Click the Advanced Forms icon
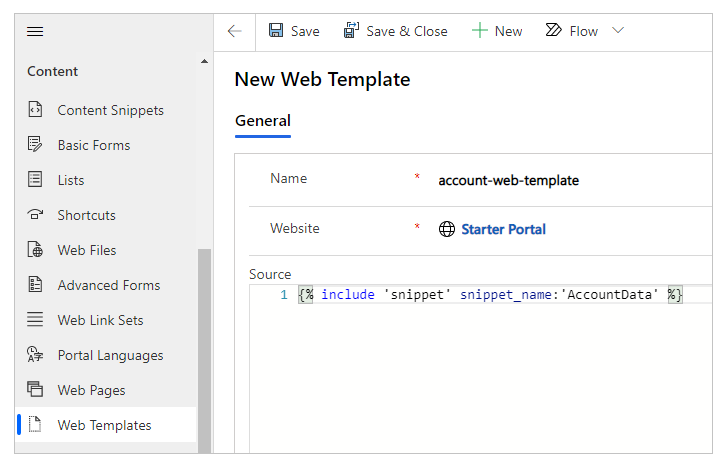 coord(36,285)
